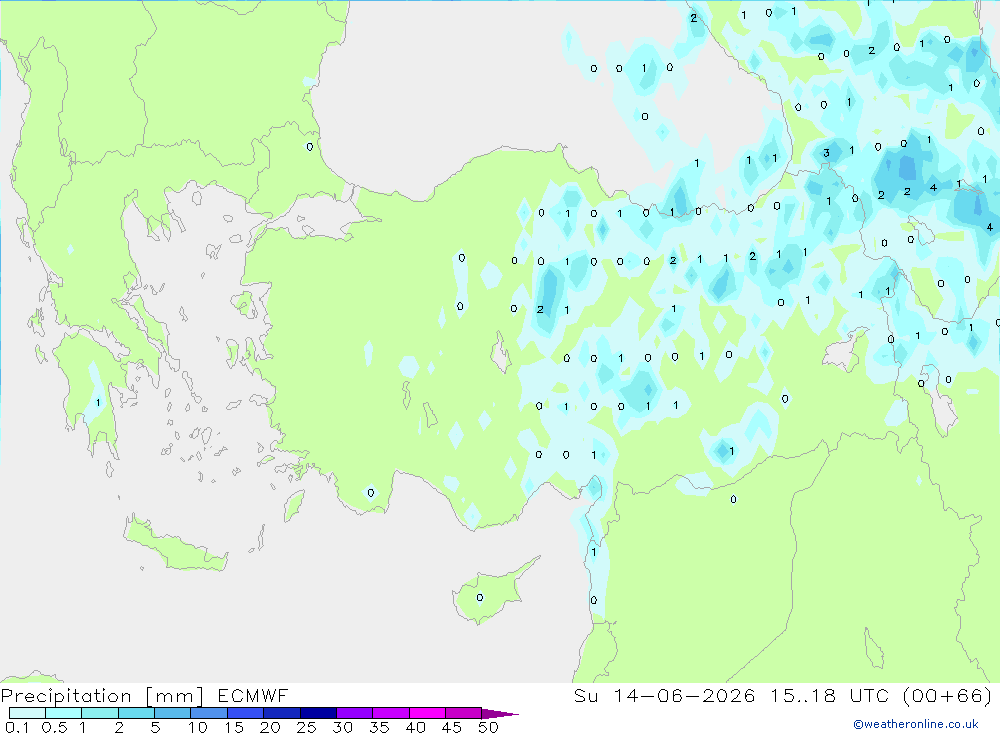
Task: Click the 'Su 14-06-2026' forecast date
Action: (x=665, y=695)
